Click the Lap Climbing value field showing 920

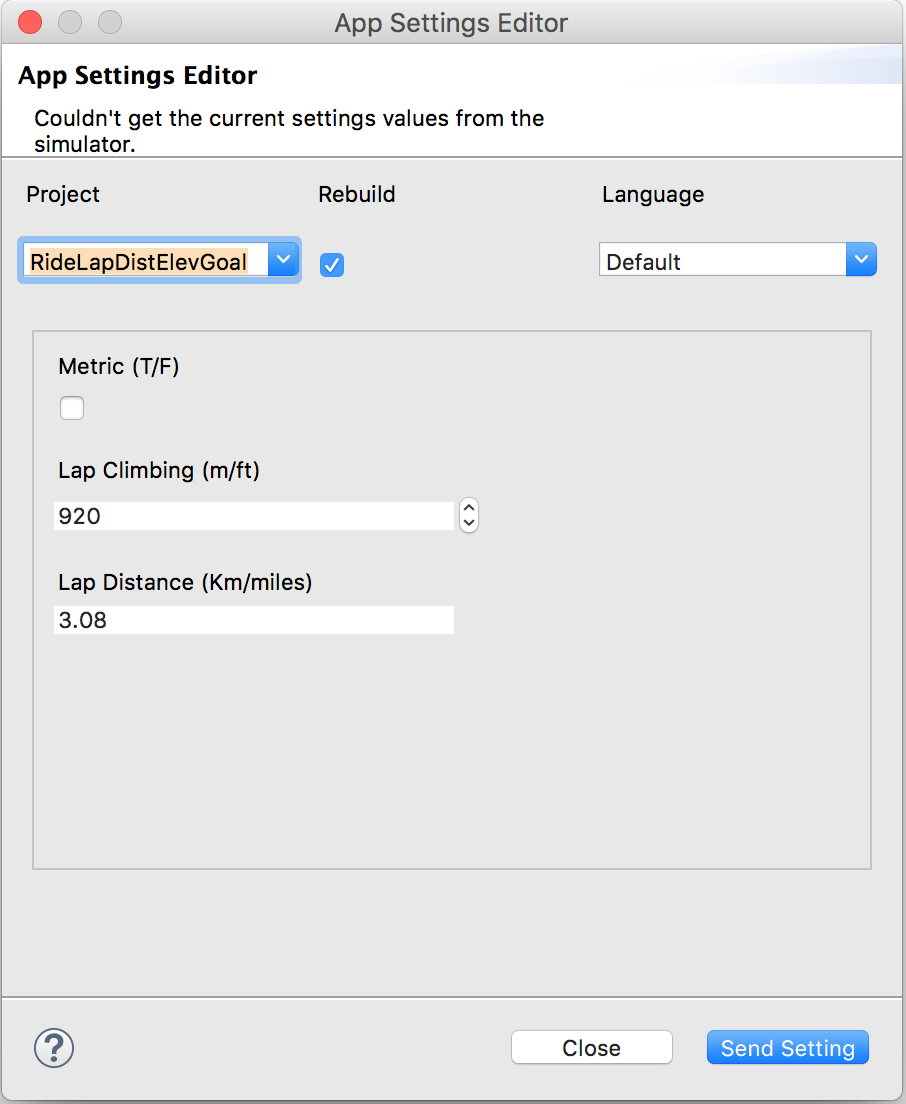pyautogui.click(x=254, y=516)
